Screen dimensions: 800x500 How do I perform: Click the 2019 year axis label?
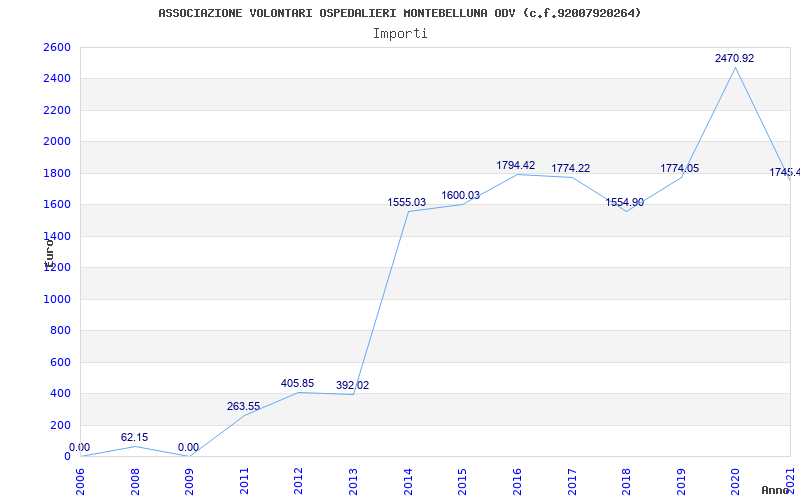point(681,482)
